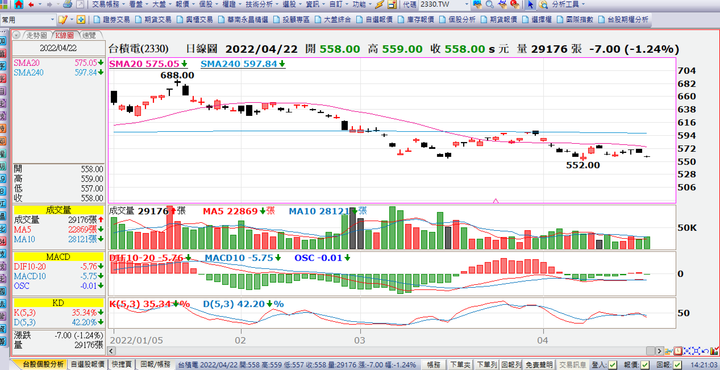The image size is (720, 370).
Task: Click the 免責聲明 button
Action: [x=539, y=365]
